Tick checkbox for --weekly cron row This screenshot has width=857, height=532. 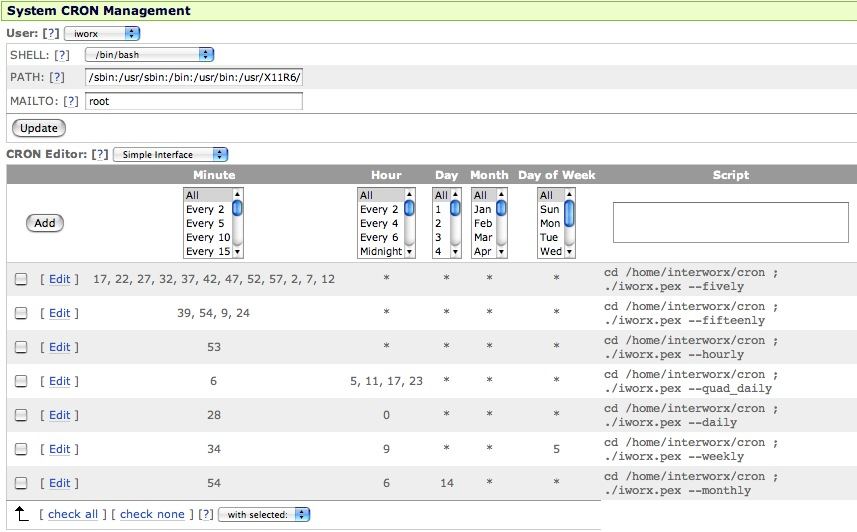tap(21, 449)
